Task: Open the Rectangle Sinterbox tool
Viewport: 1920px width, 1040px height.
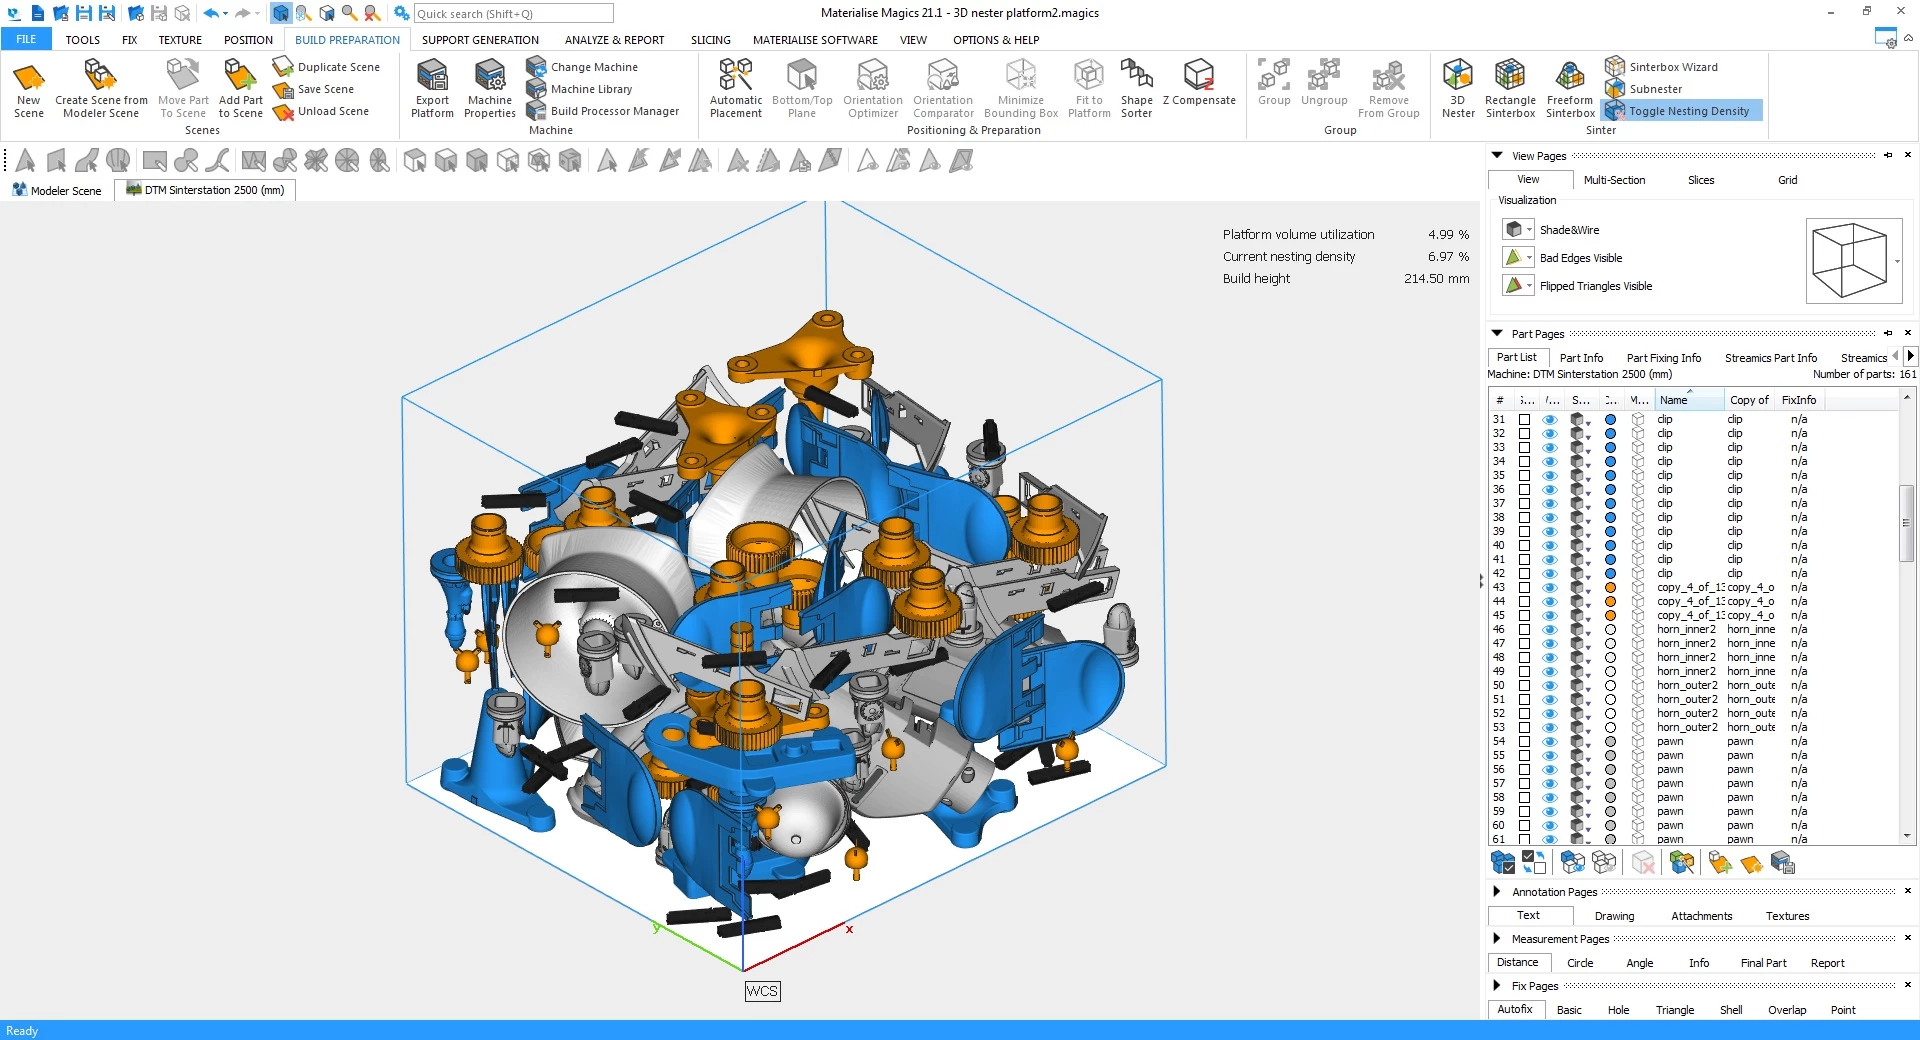Action: click(x=1509, y=76)
